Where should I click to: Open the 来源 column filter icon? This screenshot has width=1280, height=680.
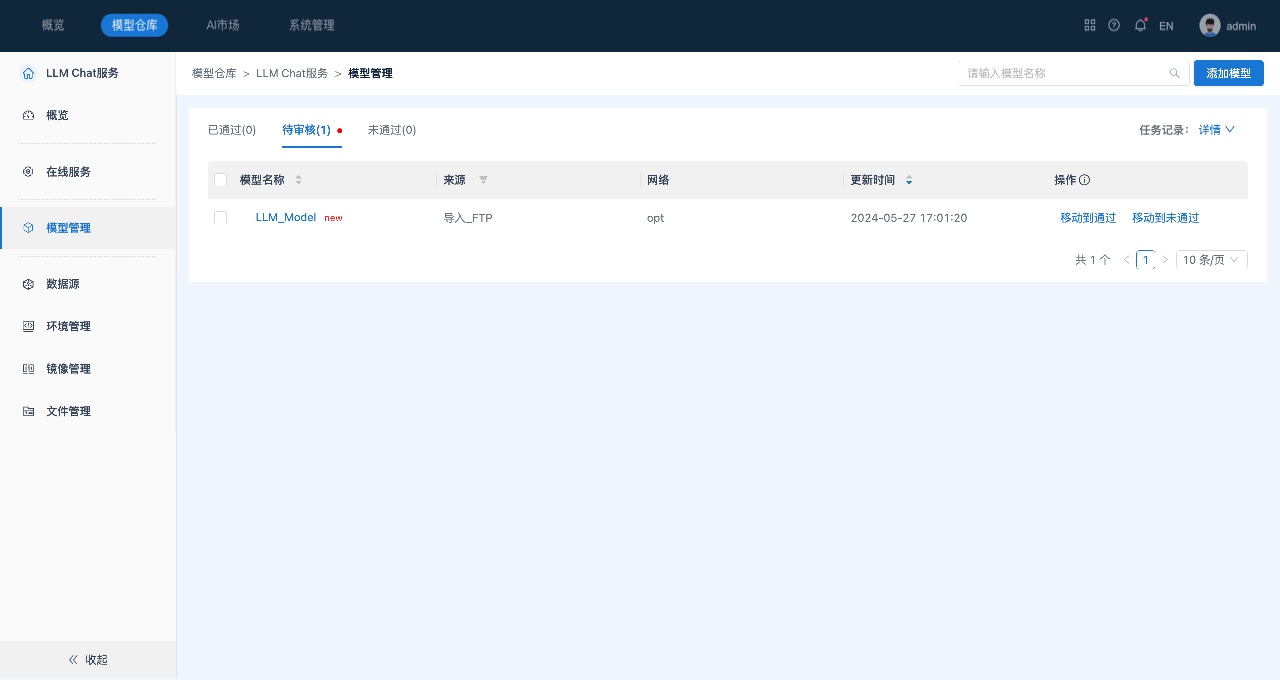[x=483, y=180]
